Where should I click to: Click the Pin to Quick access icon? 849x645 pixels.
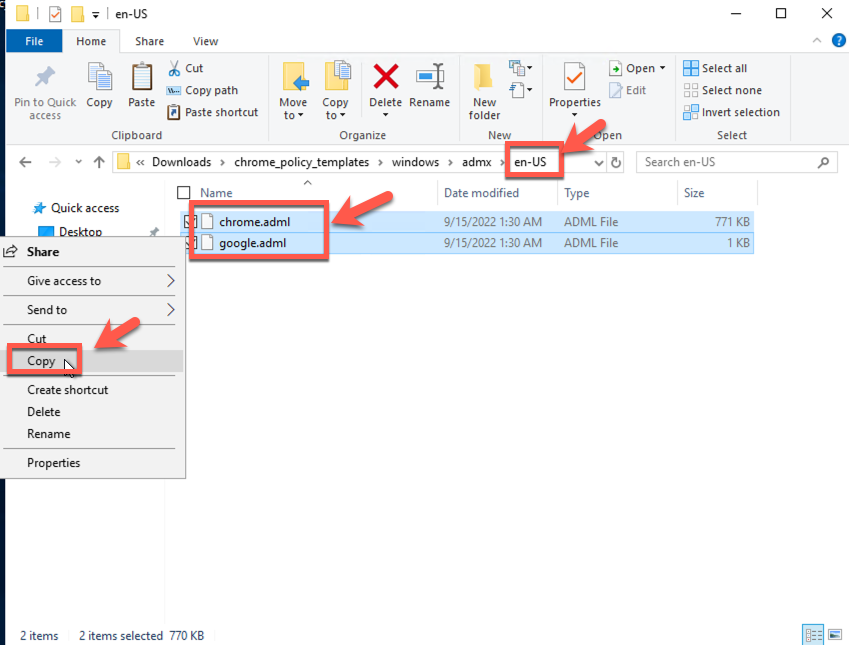click(x=45, y=78)
